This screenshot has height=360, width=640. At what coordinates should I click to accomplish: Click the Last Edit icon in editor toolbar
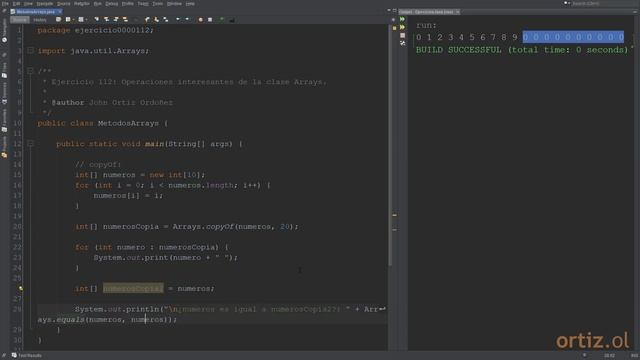tap(58, 20)
